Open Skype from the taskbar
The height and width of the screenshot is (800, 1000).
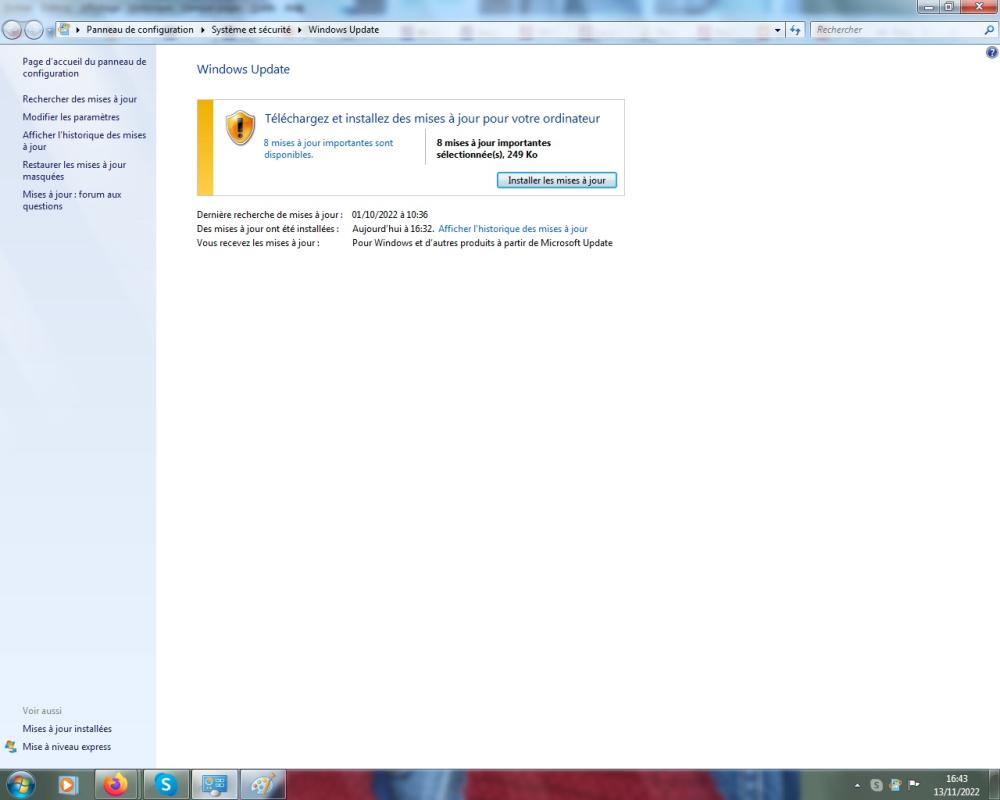pyautogui.click(x=165, y=785)
